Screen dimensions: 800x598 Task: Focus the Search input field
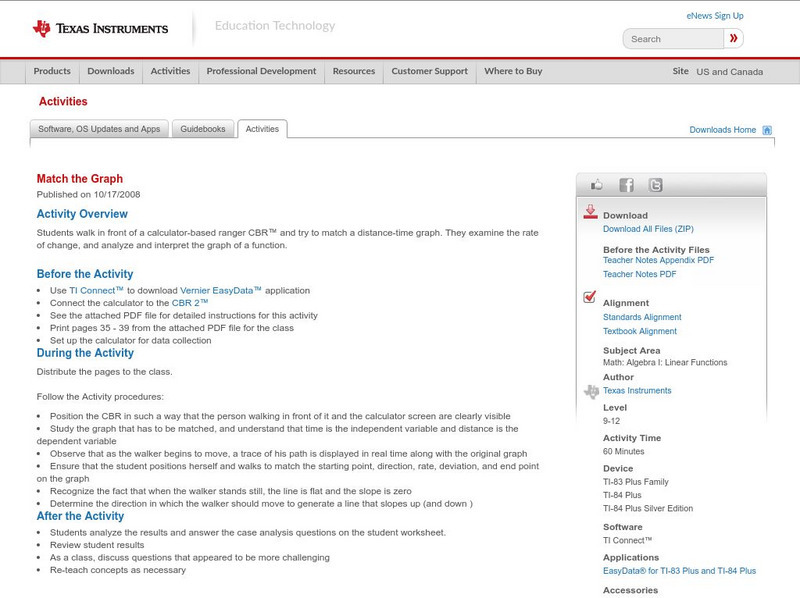click(673, 39)
